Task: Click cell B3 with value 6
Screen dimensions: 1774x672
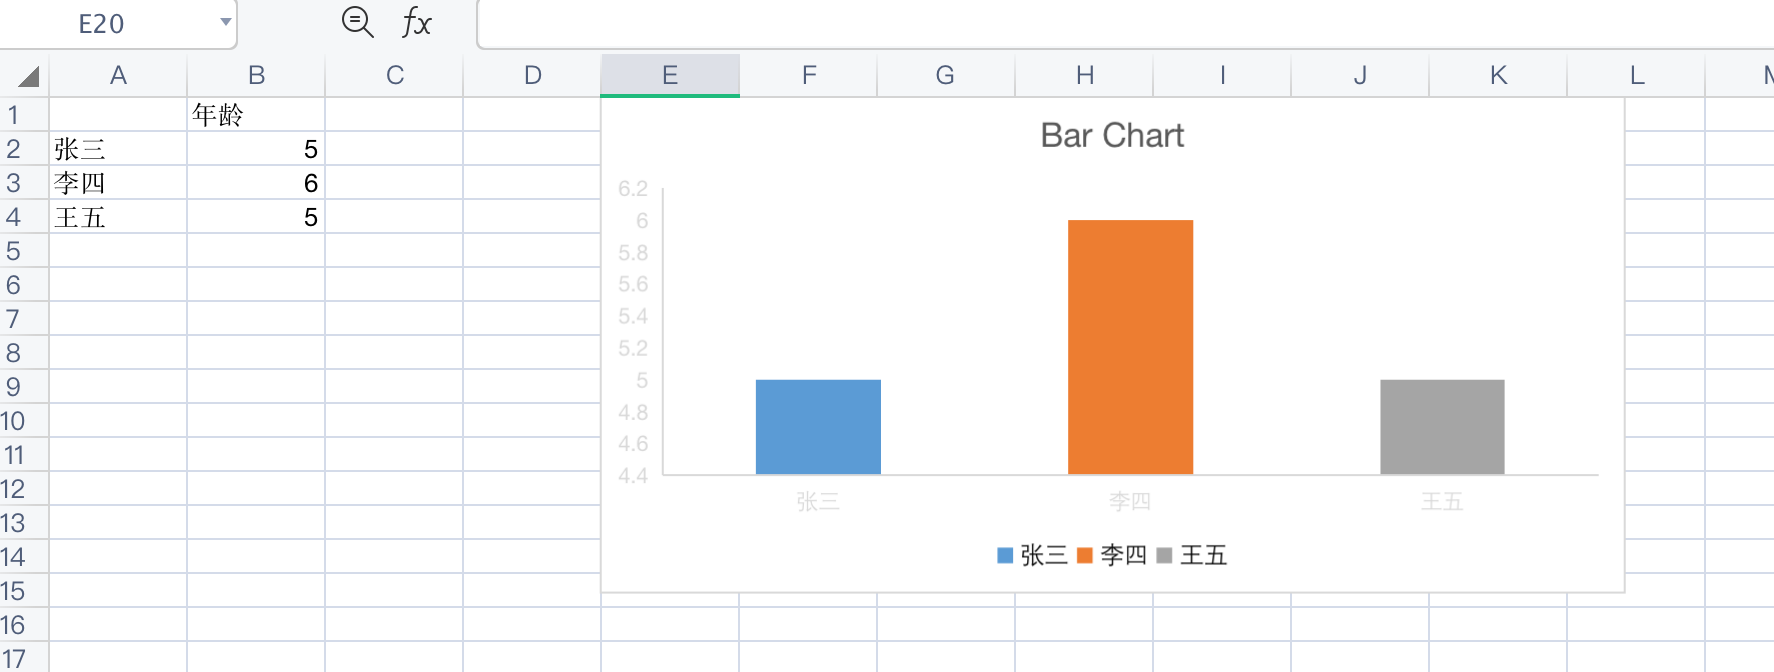Action: pyautogui.click(x=256, y=183)
